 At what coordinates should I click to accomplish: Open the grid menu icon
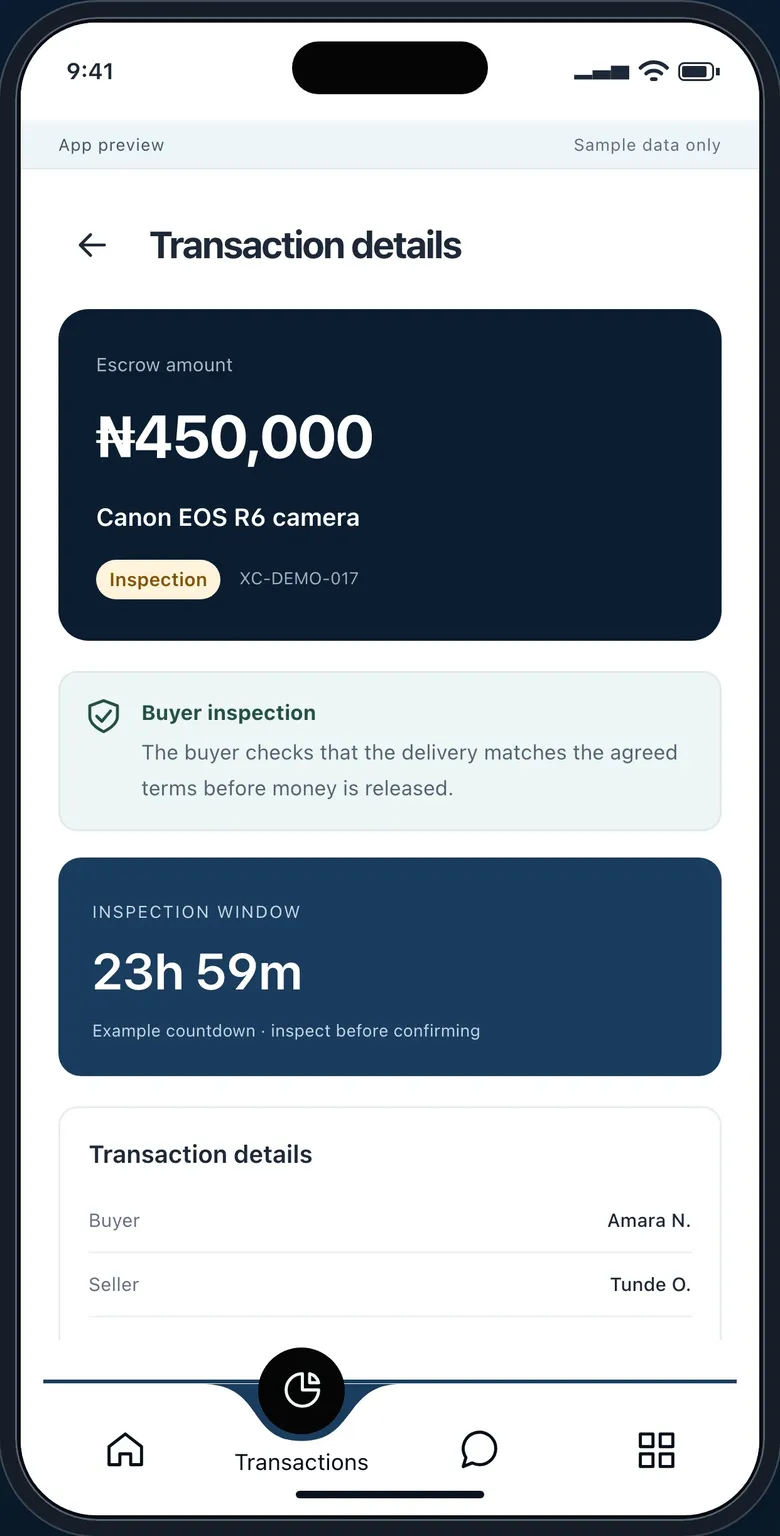click(656, 1449)
